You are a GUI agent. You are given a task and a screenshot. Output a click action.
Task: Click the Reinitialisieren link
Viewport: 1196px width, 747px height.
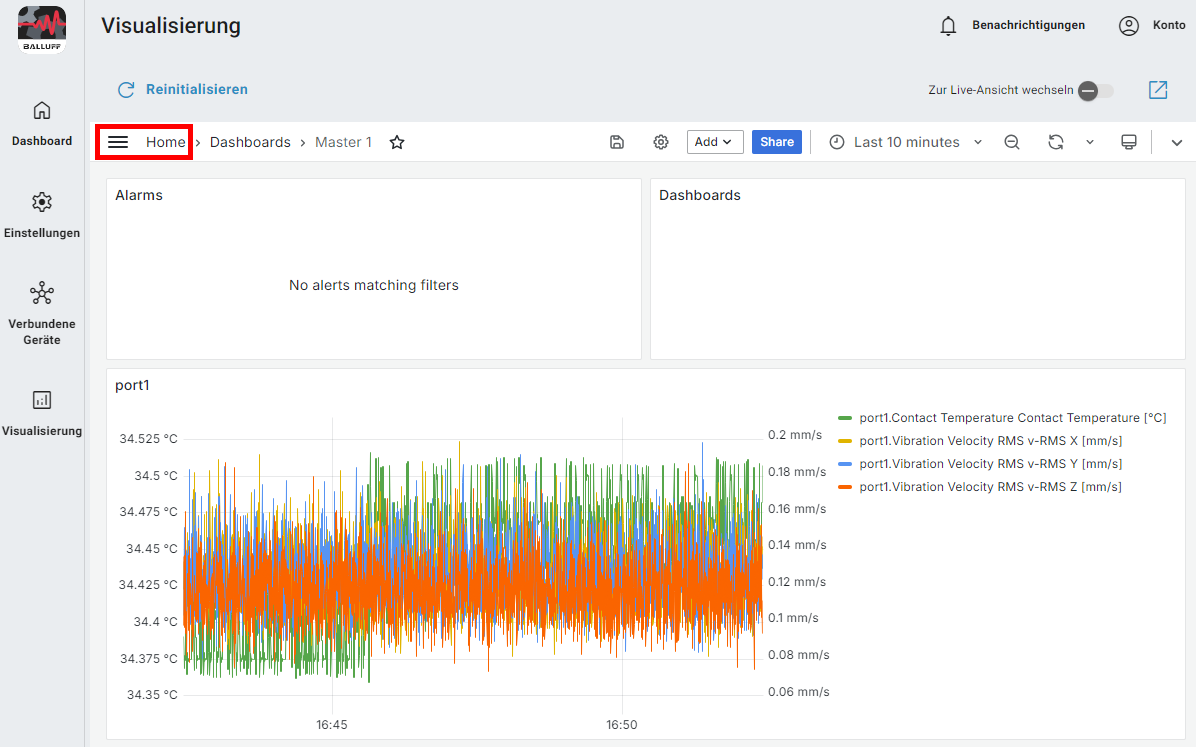[196, 90]
